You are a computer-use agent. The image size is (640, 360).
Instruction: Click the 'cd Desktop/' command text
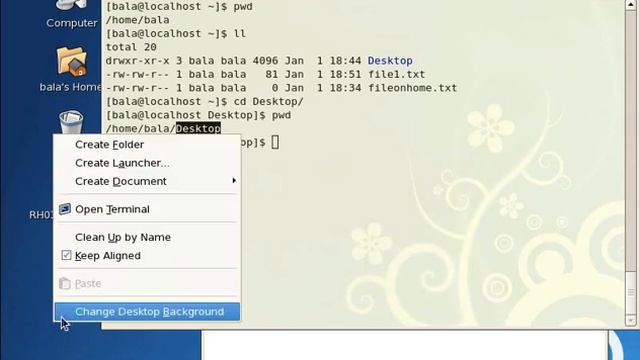pos(269,102)
